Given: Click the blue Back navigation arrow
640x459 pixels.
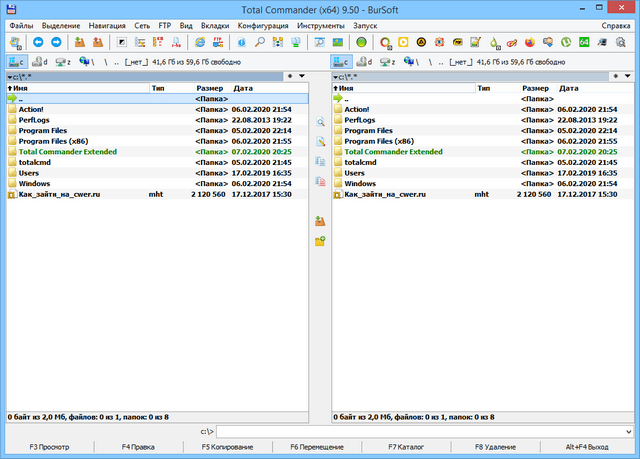Looking at the screenshot, I should (x=38, y=43).
